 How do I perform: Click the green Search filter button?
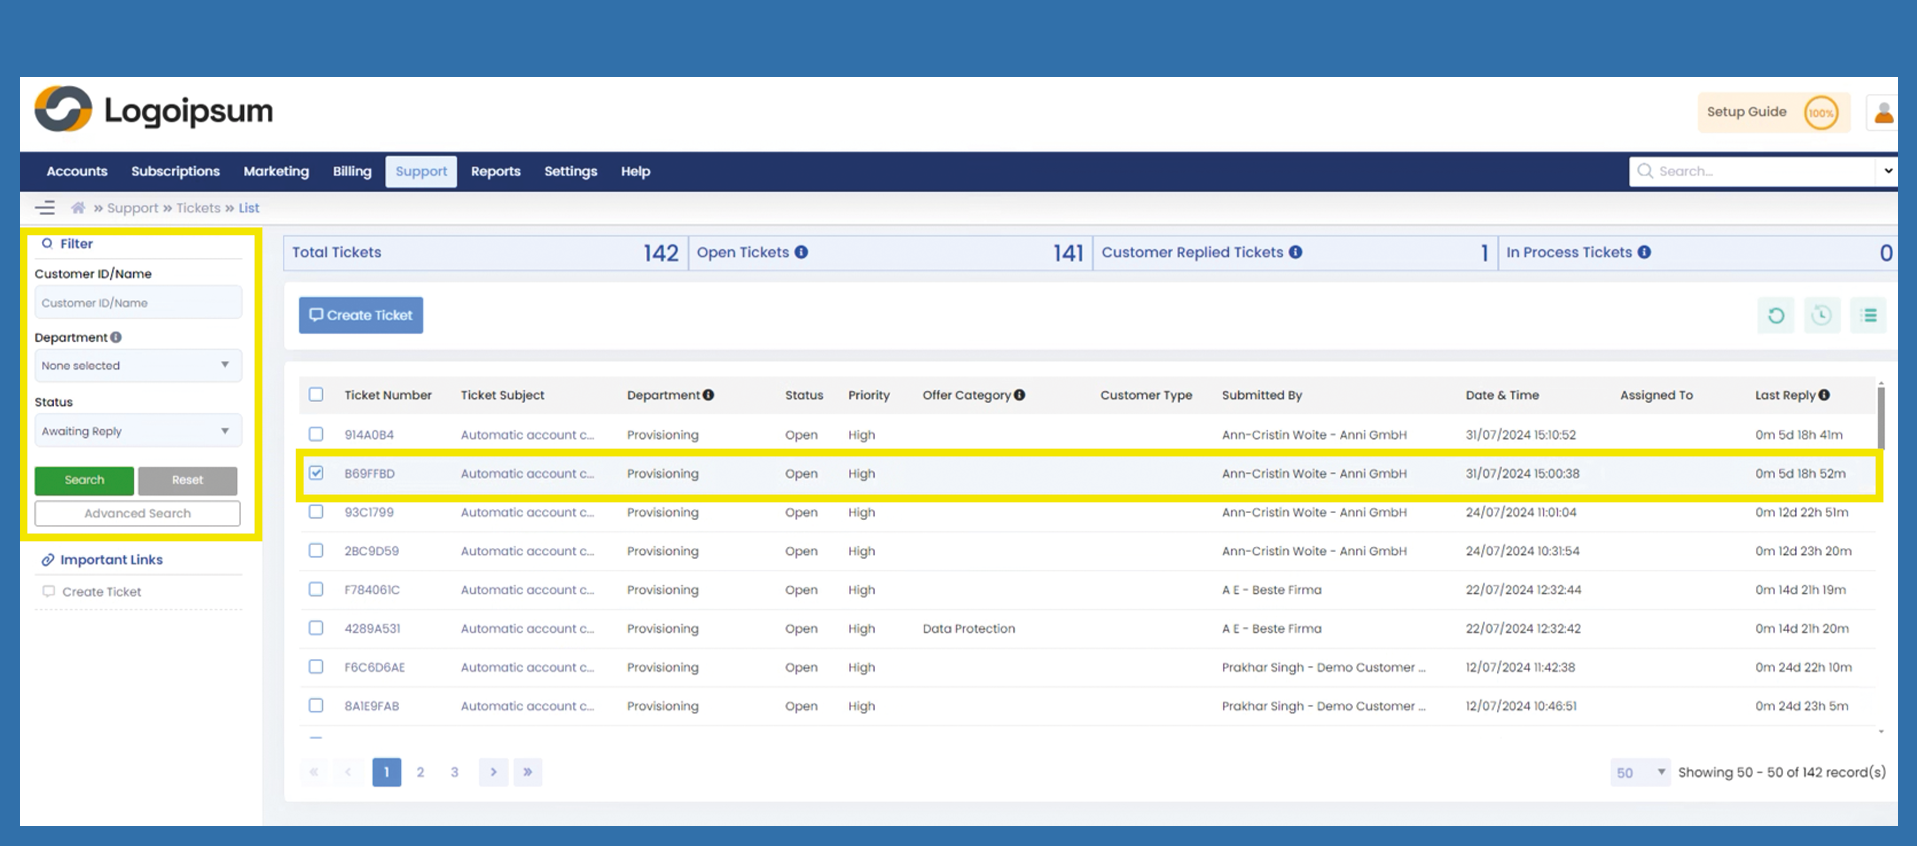84,480
